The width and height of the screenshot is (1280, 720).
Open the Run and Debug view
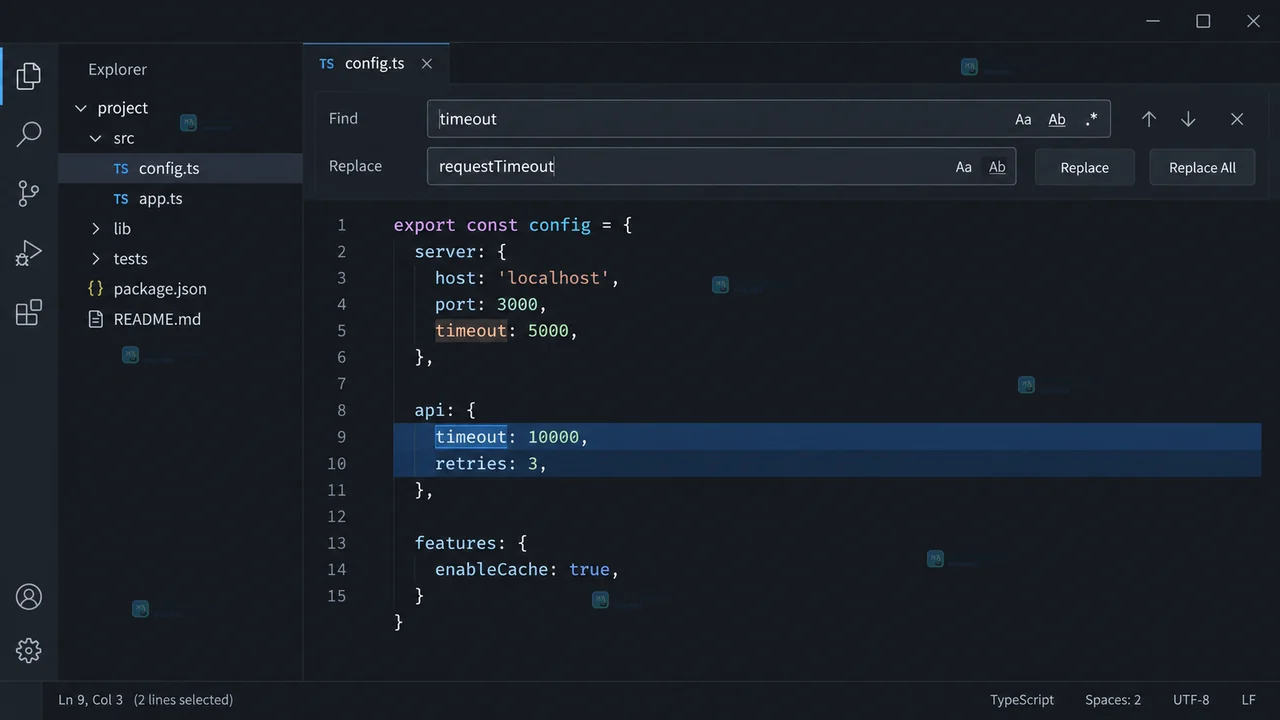coord(29,253)
